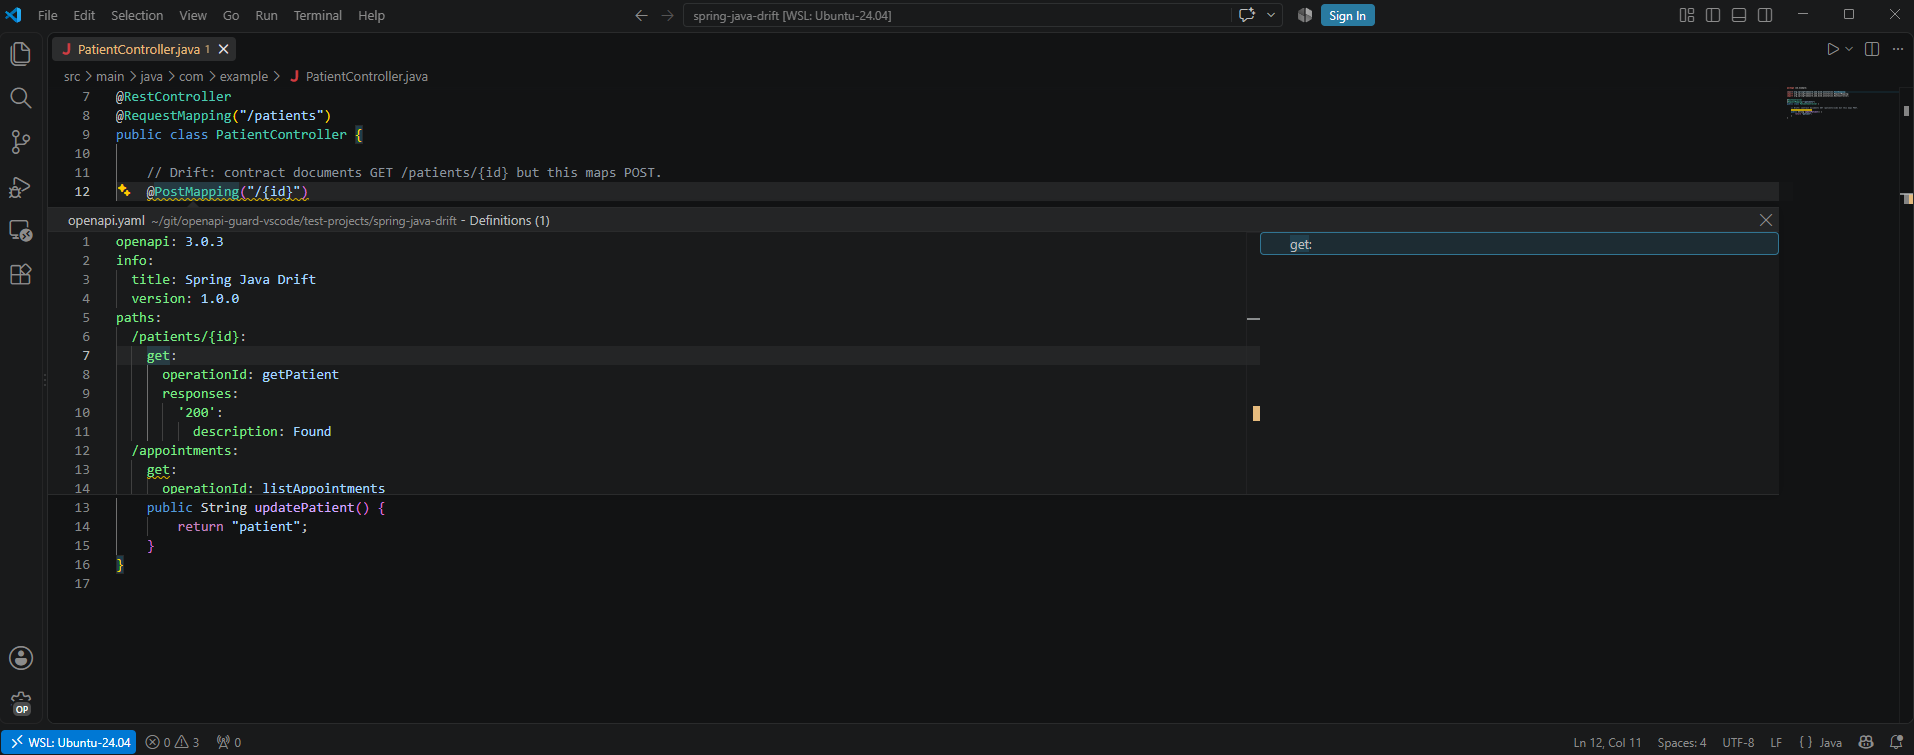
Task: Split the editor to the right
Action: tap(1872, 49)
